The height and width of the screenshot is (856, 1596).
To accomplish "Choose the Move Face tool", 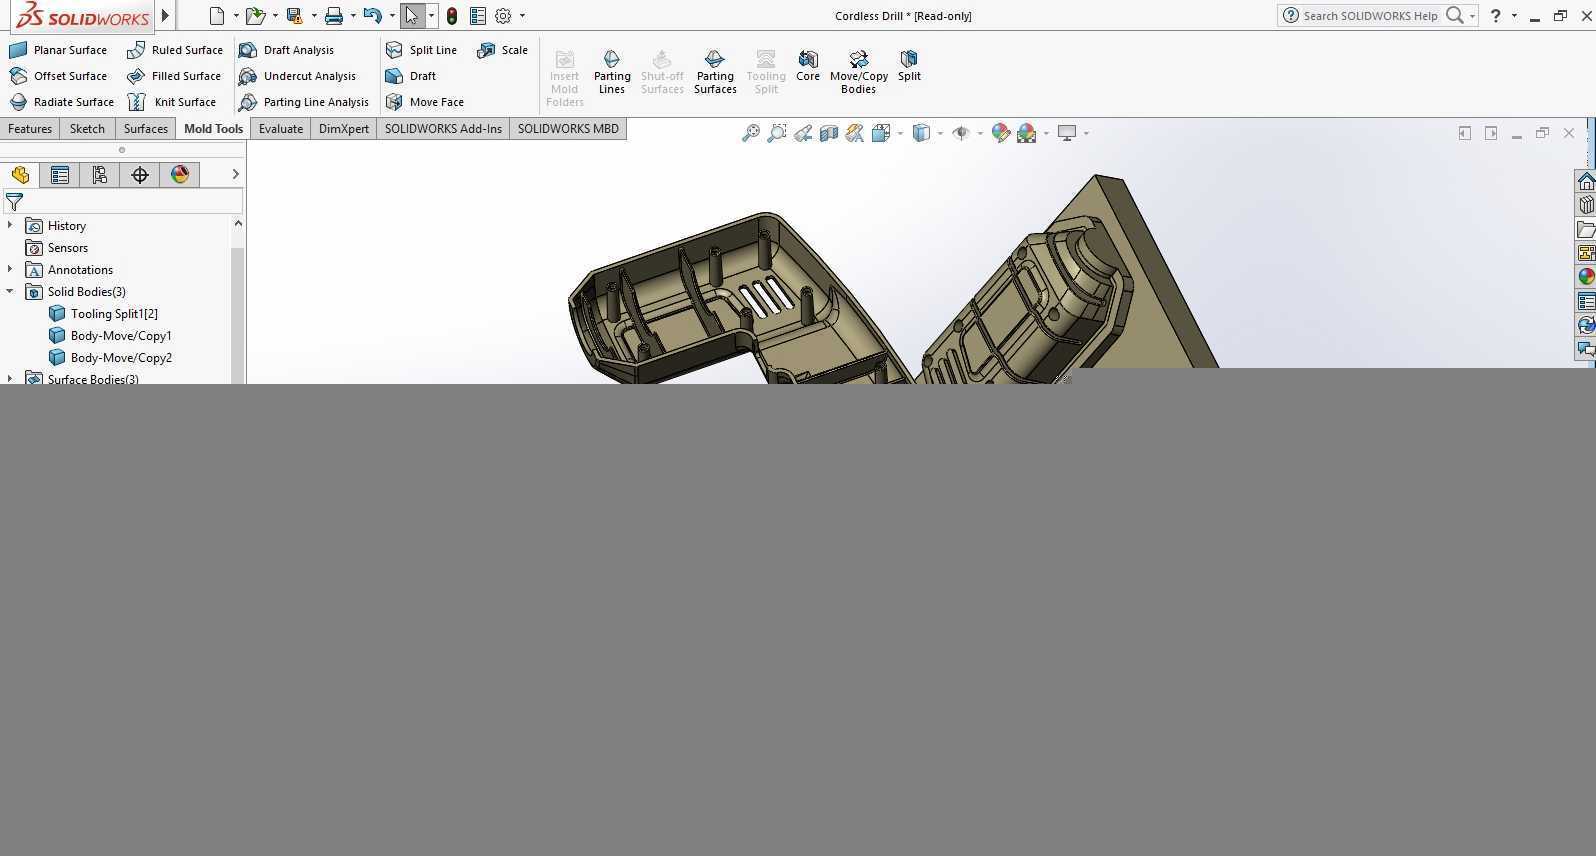I will pyautogui.click(x=425, y=102).
